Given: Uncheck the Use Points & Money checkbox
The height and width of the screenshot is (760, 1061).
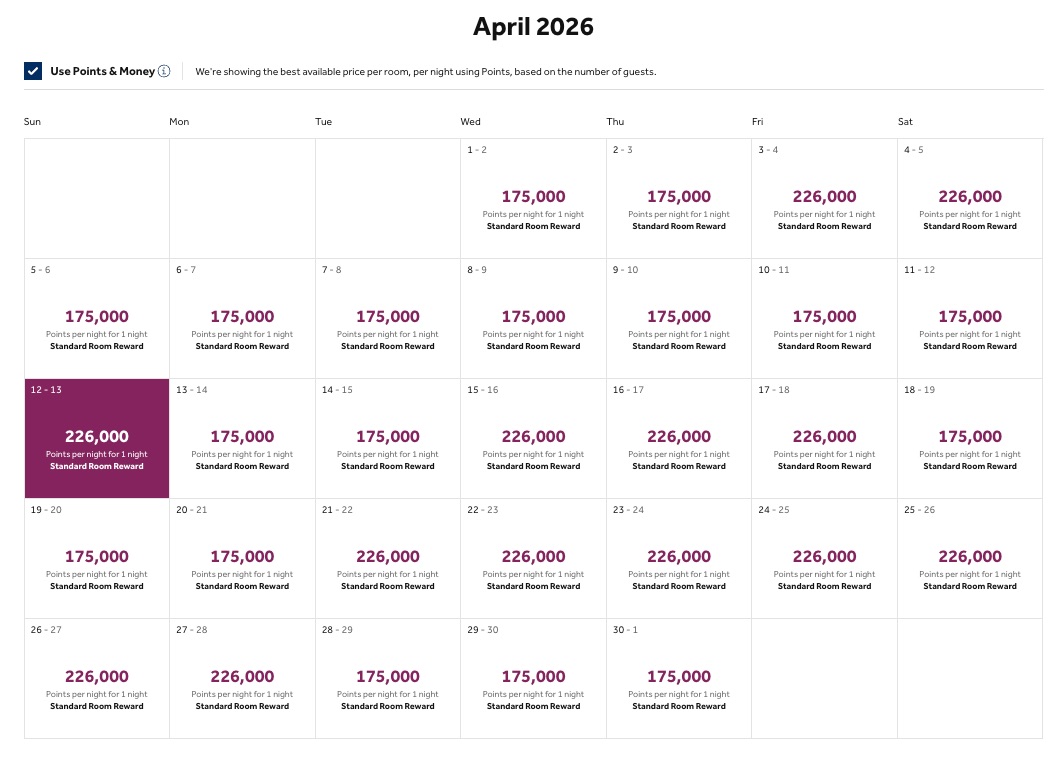Looking at the screenshot, I should [33, 71].
